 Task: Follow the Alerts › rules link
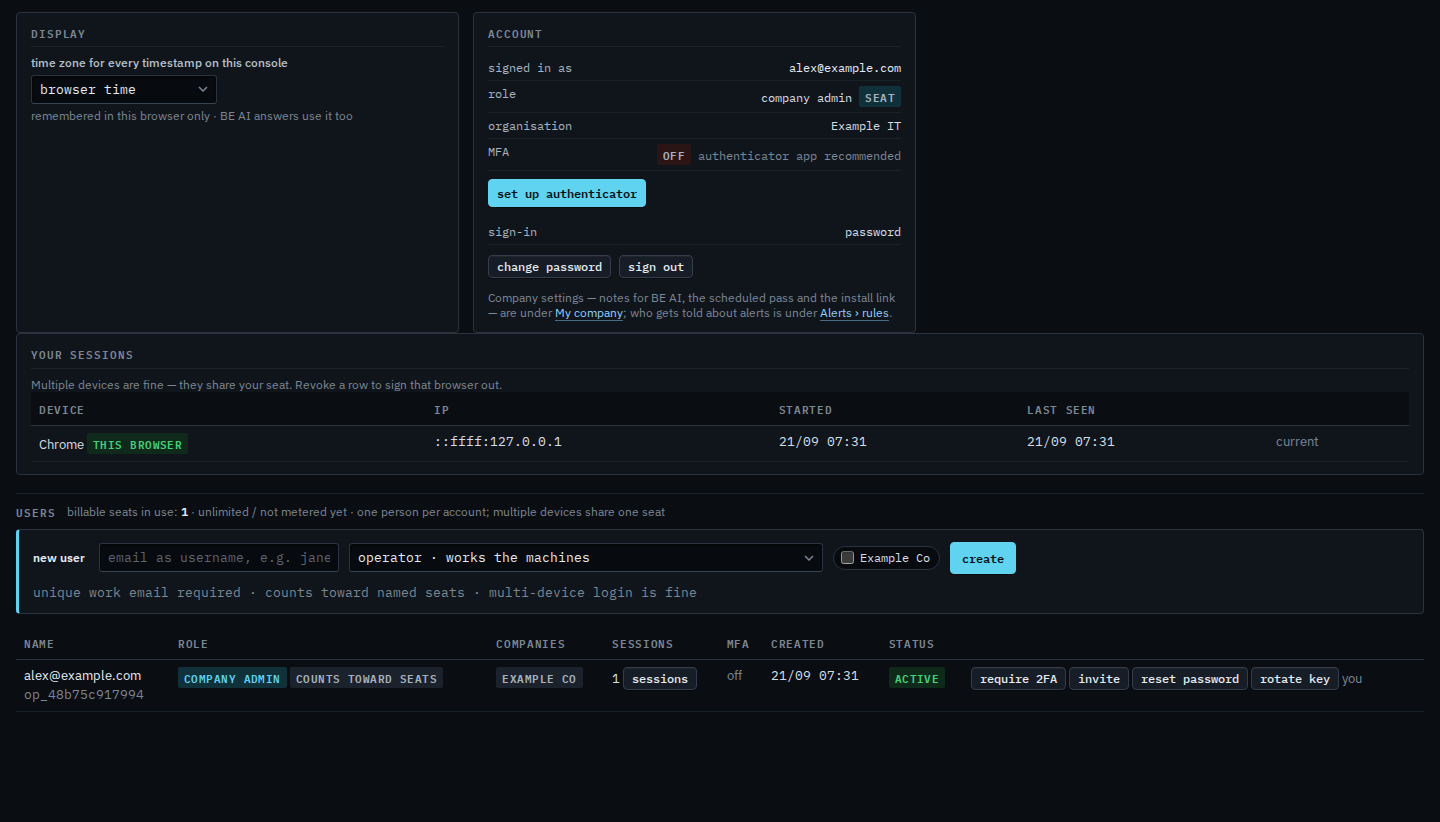[854, 313]
